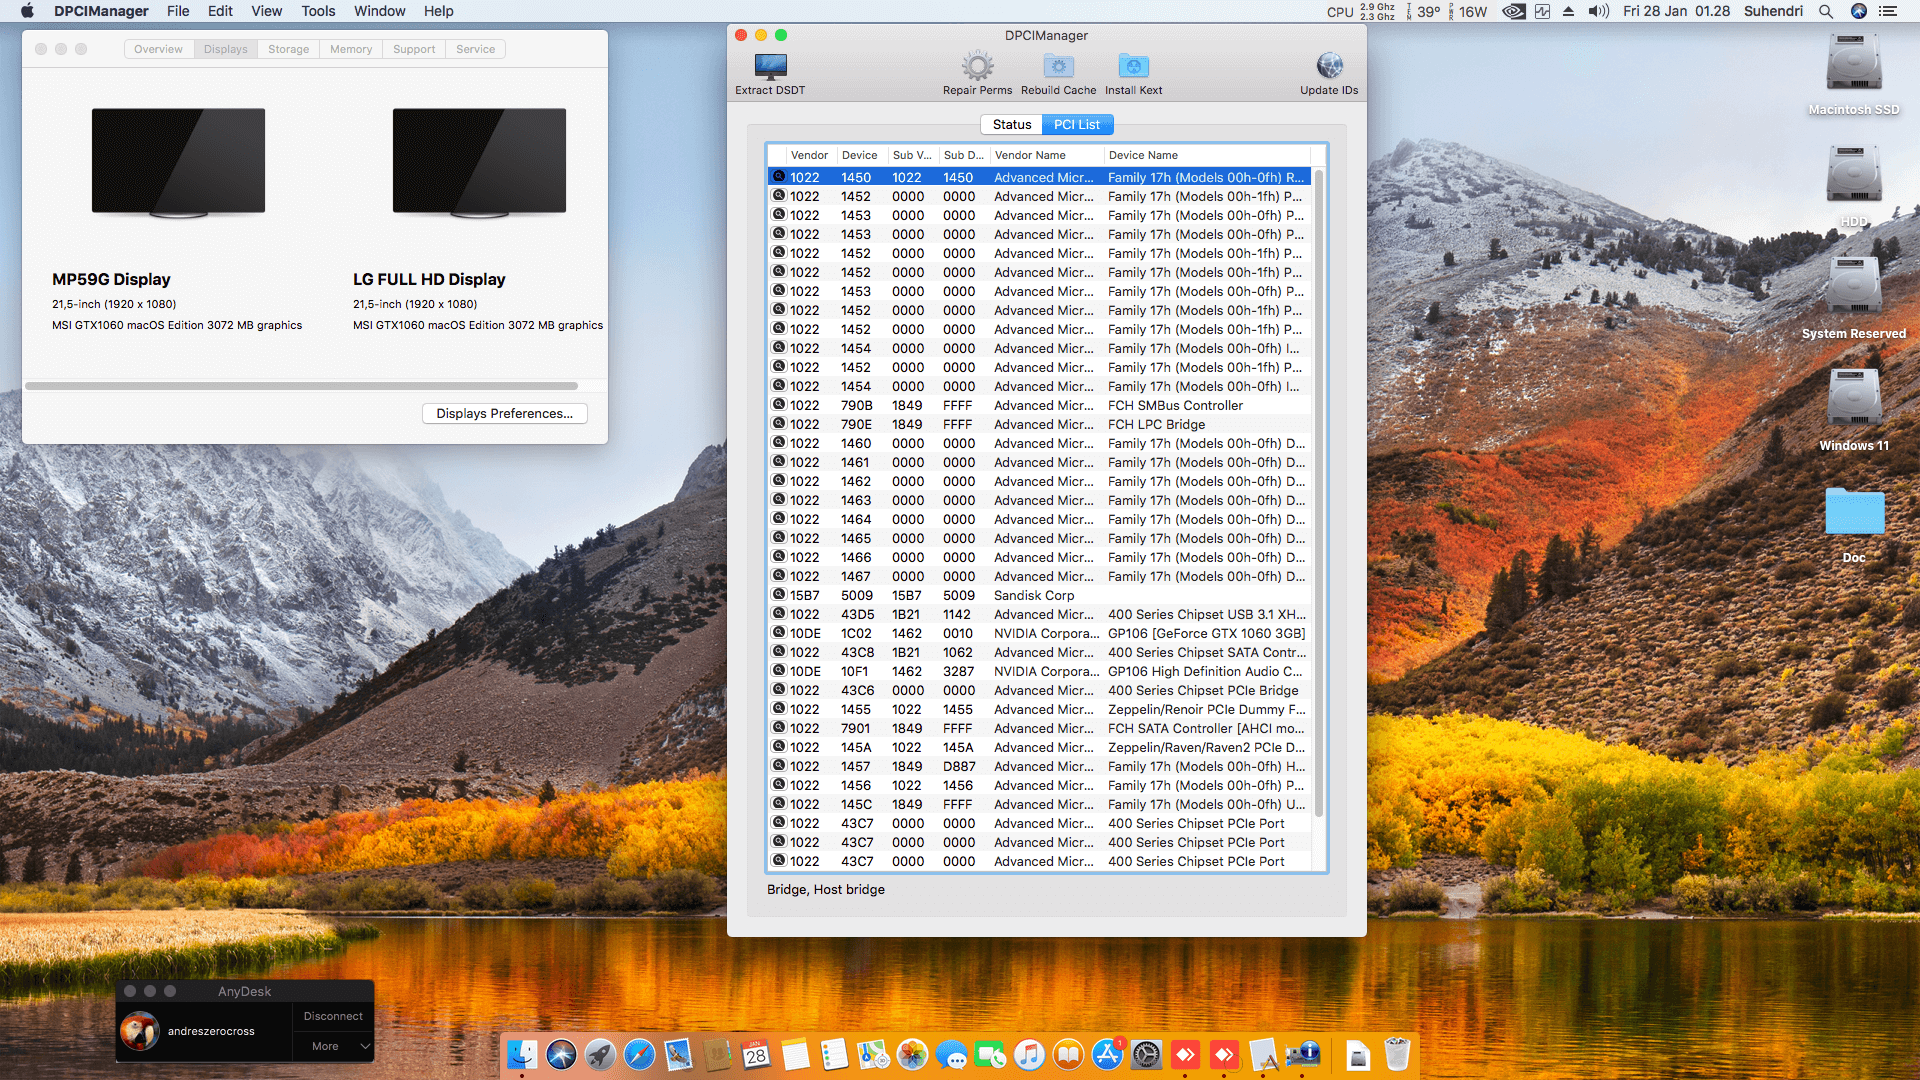Open the Memory tab
Image resolution: width=1920 pixels, height=1080 pixels.
pos(351,49)
